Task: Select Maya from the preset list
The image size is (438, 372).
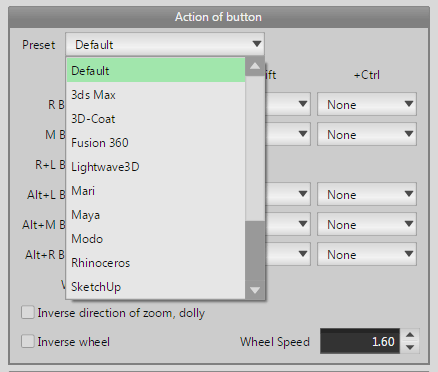Action: click(156, 215)
